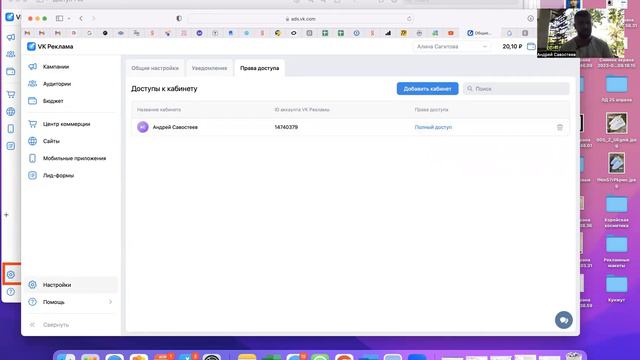Click the VK Реклама logo

[x=50, y=47]
